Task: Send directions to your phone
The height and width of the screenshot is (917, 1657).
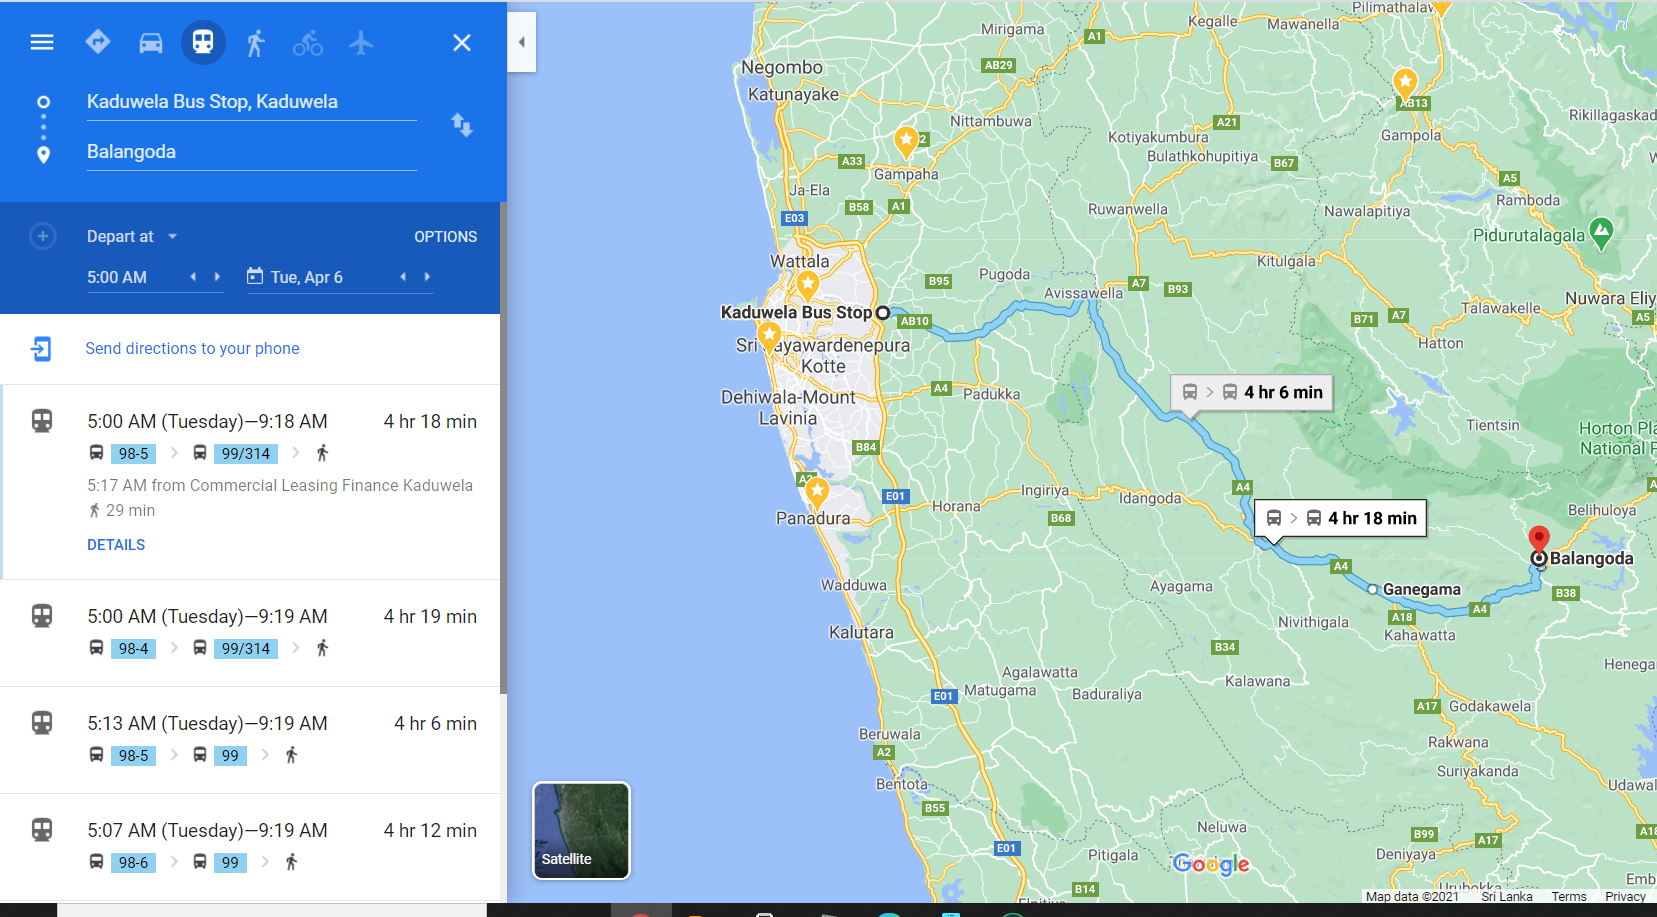Action: (x=192, y=349)
